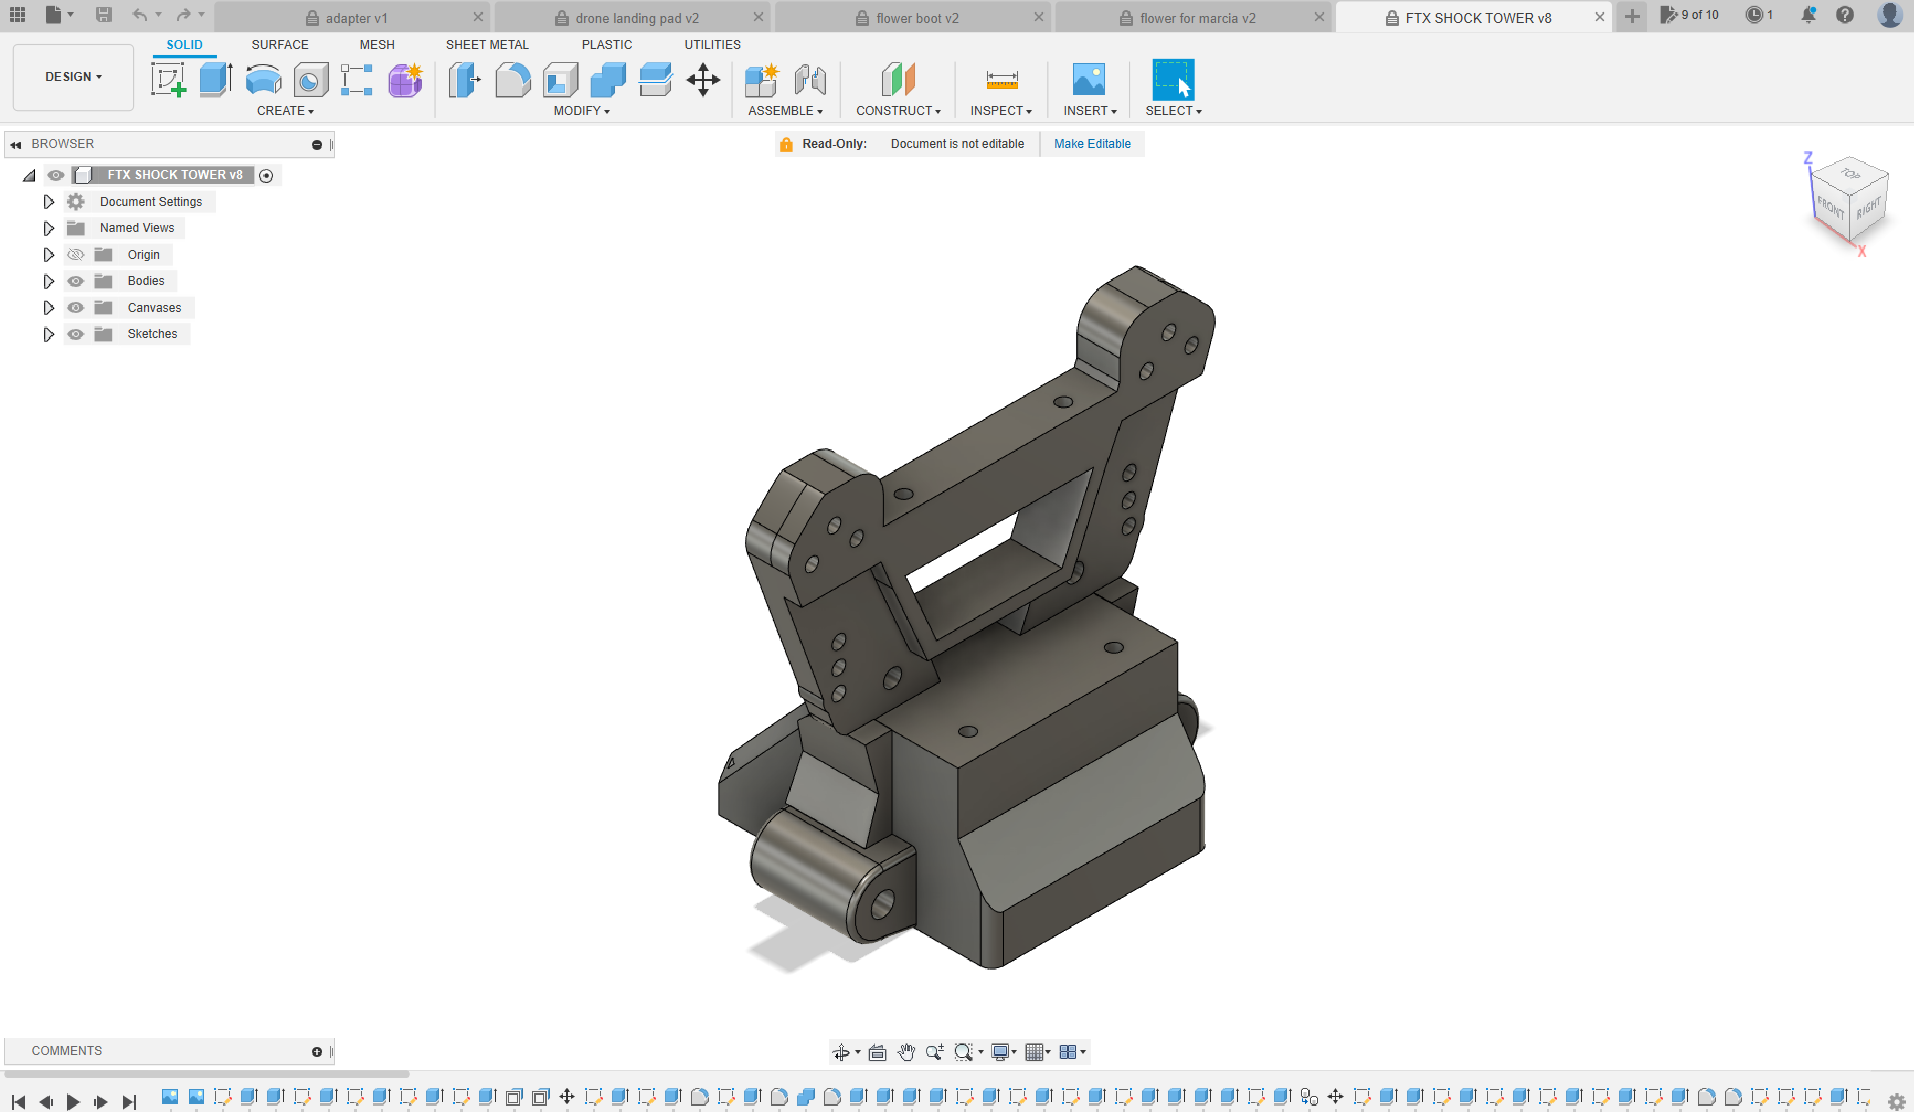This screenshot has width=1914, height=1112.
Task: Click the 9 of 10 extensions indicator
Action: [1689, 15]
